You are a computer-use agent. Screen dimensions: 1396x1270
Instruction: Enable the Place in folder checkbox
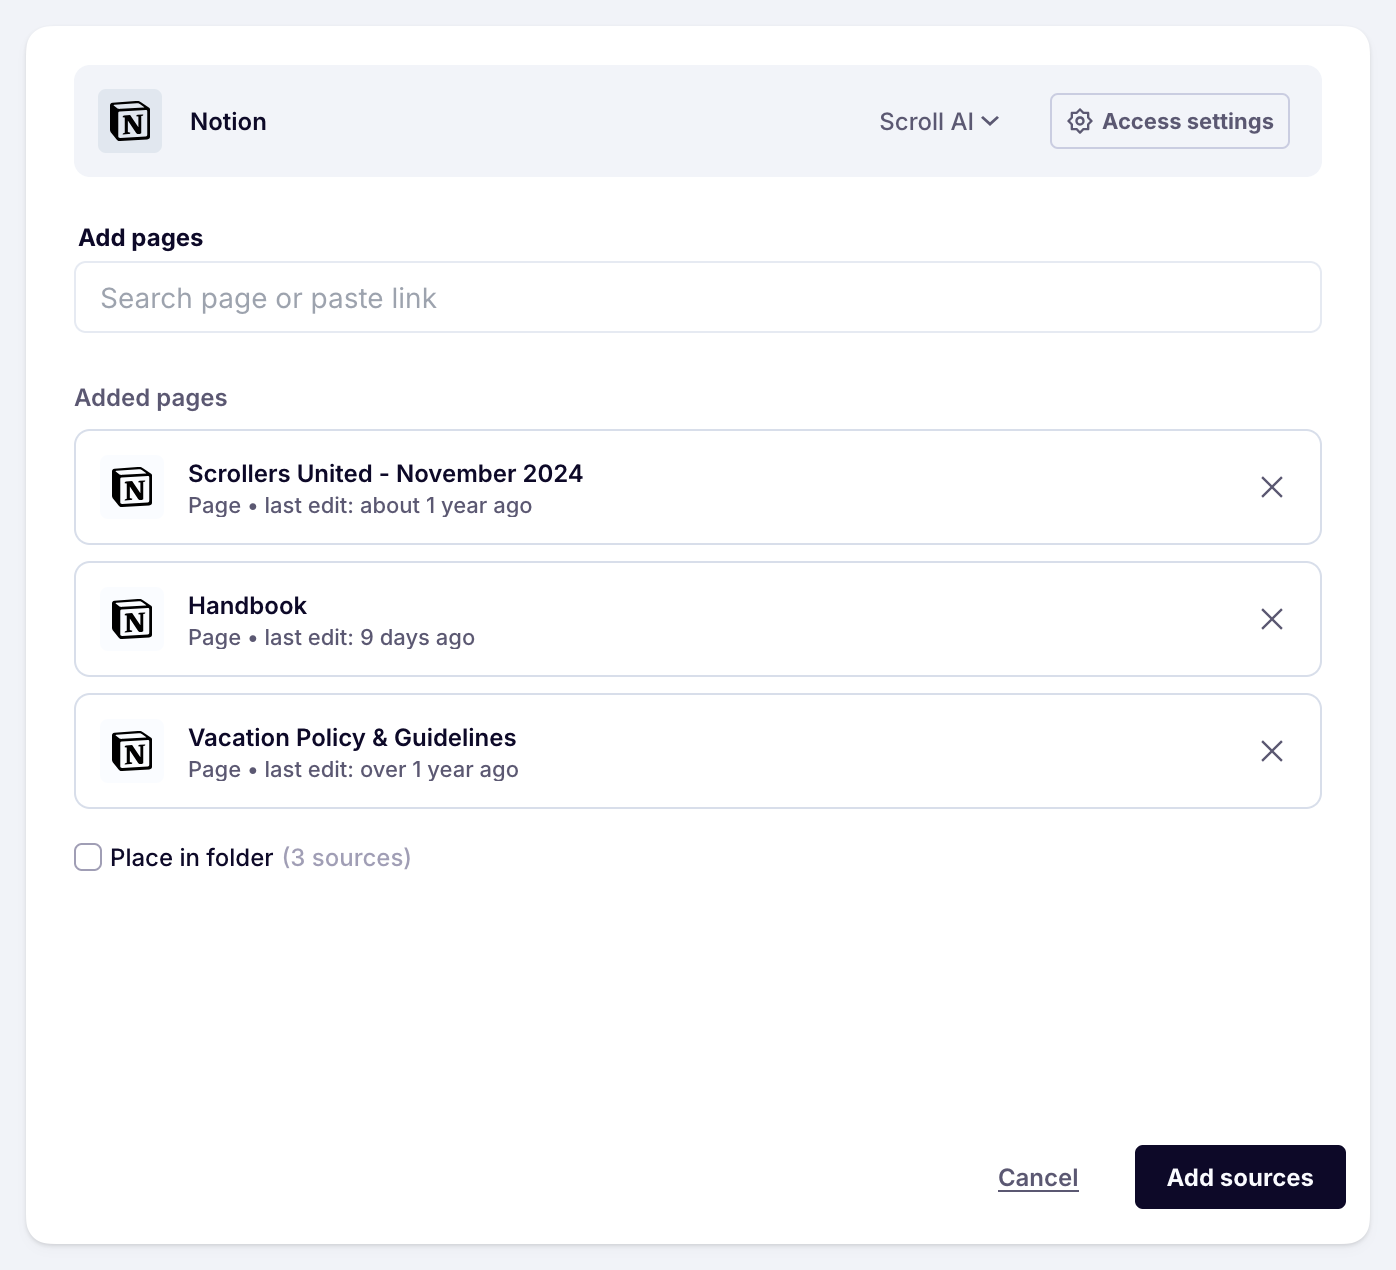pyautogui.click(x=88, y=857)
